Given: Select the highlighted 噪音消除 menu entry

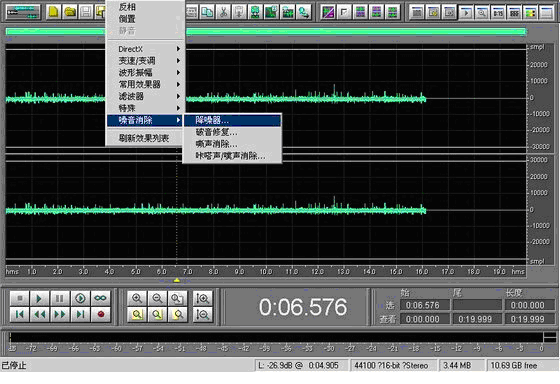Looking at the screenshot, I should pyautogui.click(x=146, y=120).
